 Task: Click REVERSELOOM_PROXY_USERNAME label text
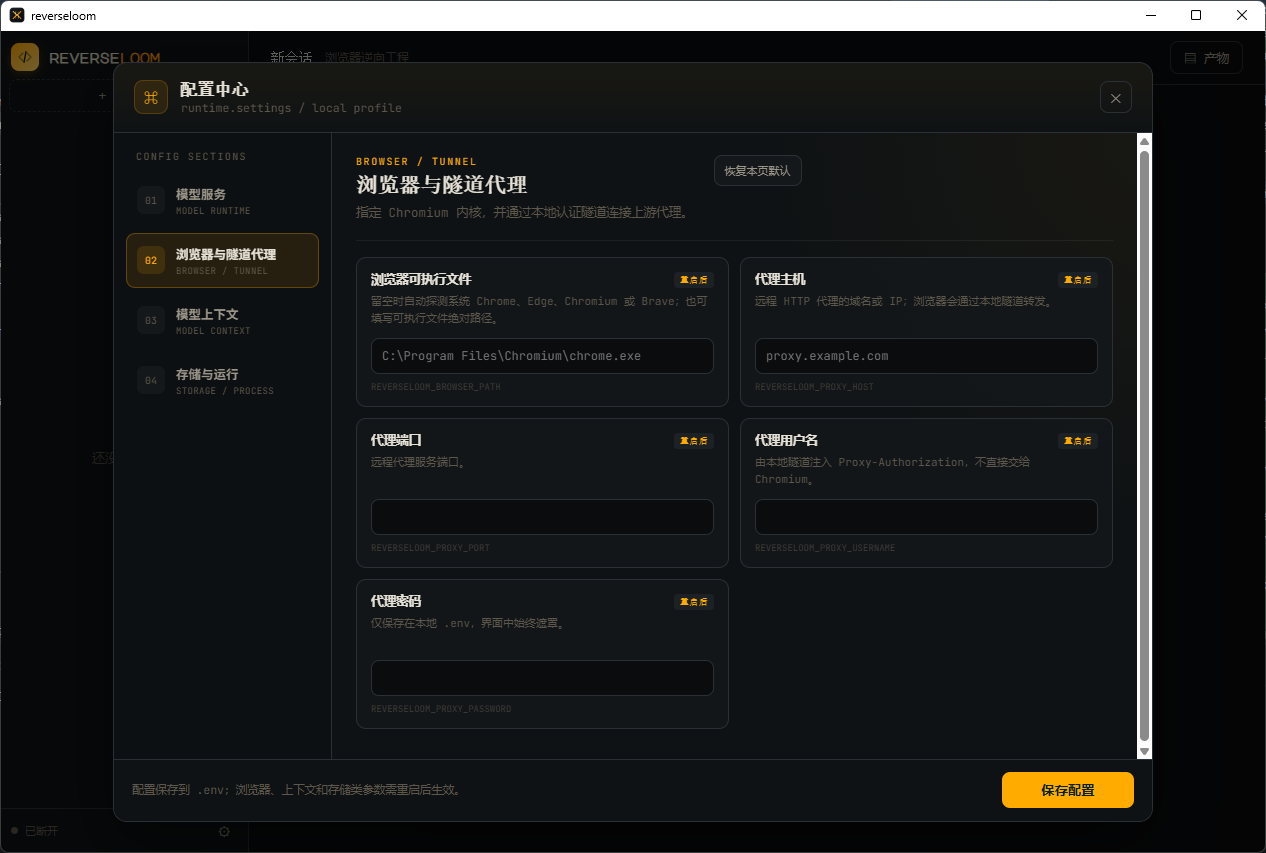click(825, 548)
